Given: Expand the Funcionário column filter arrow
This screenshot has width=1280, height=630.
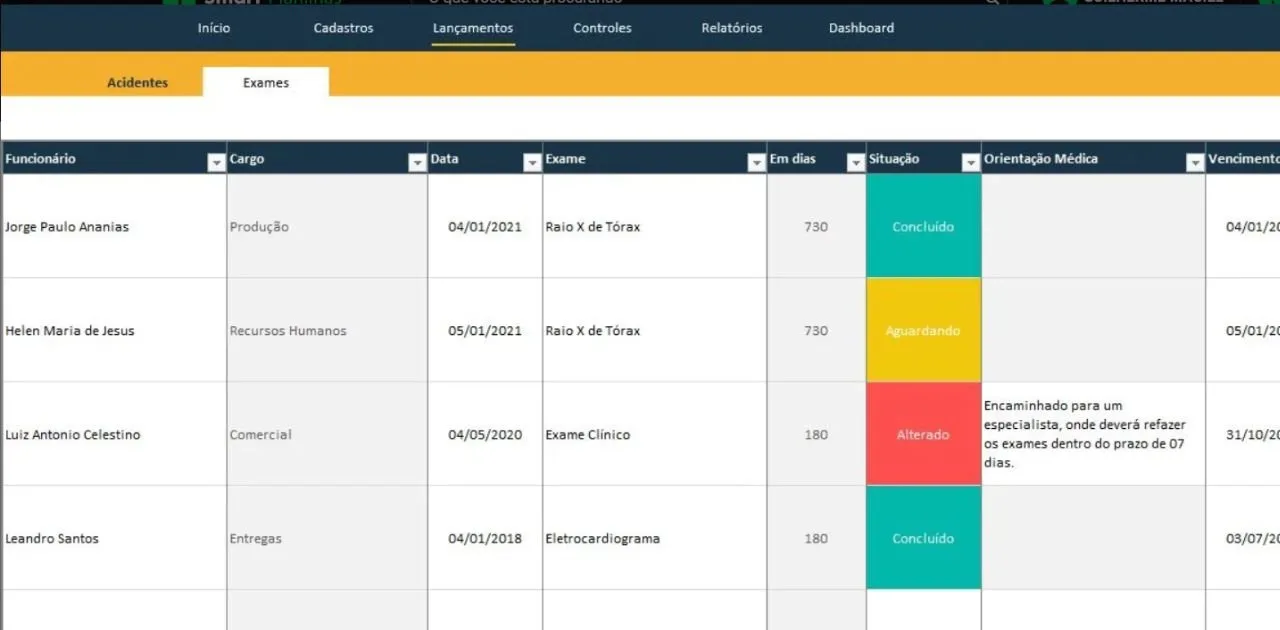Looking at the screenshot, I should pos(216,163).
